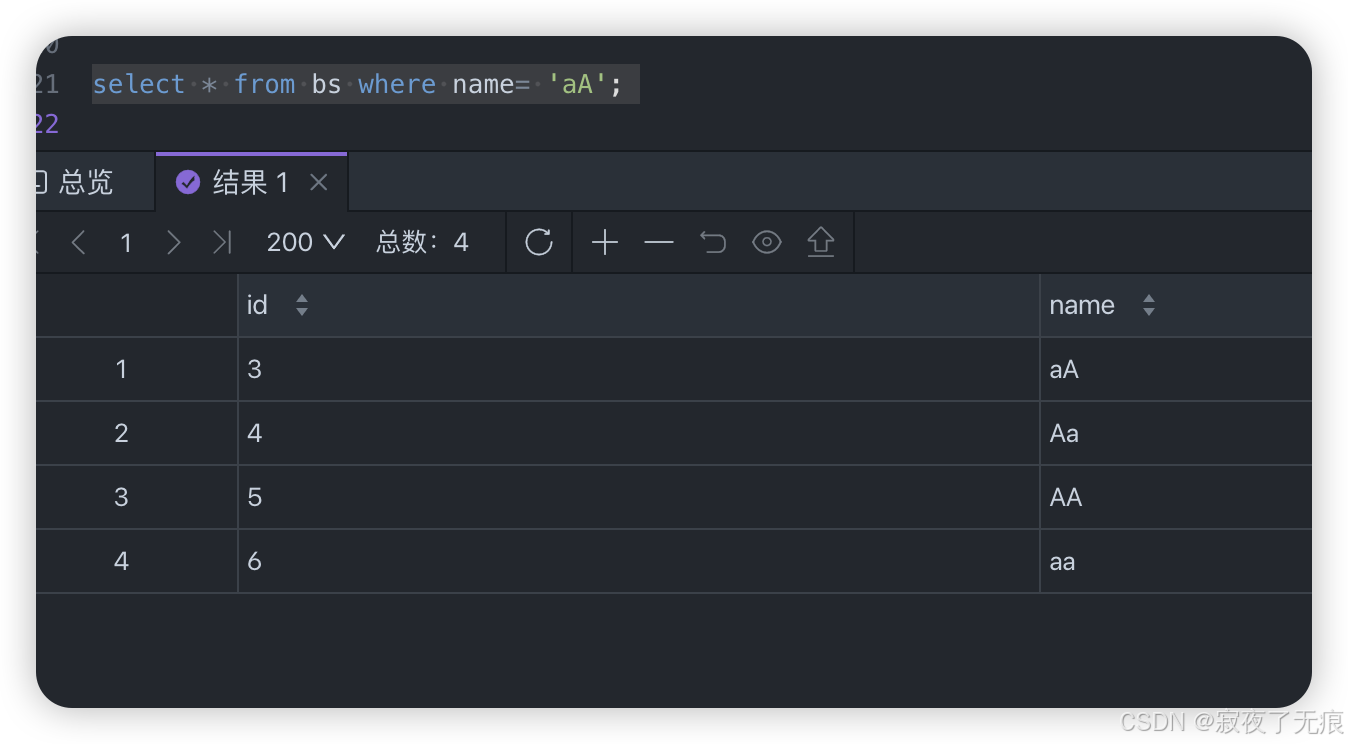Click the word select in the query

(139, 84)
